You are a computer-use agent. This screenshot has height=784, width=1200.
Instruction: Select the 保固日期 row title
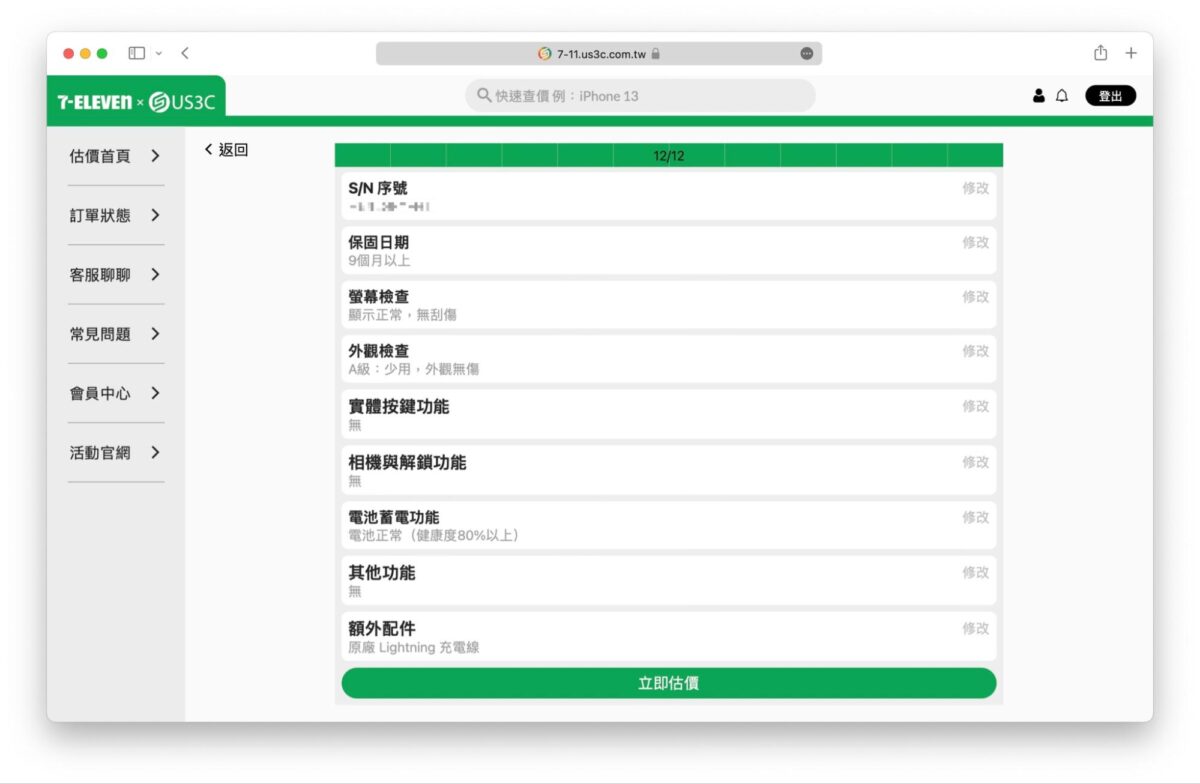(x=378, y=242)
